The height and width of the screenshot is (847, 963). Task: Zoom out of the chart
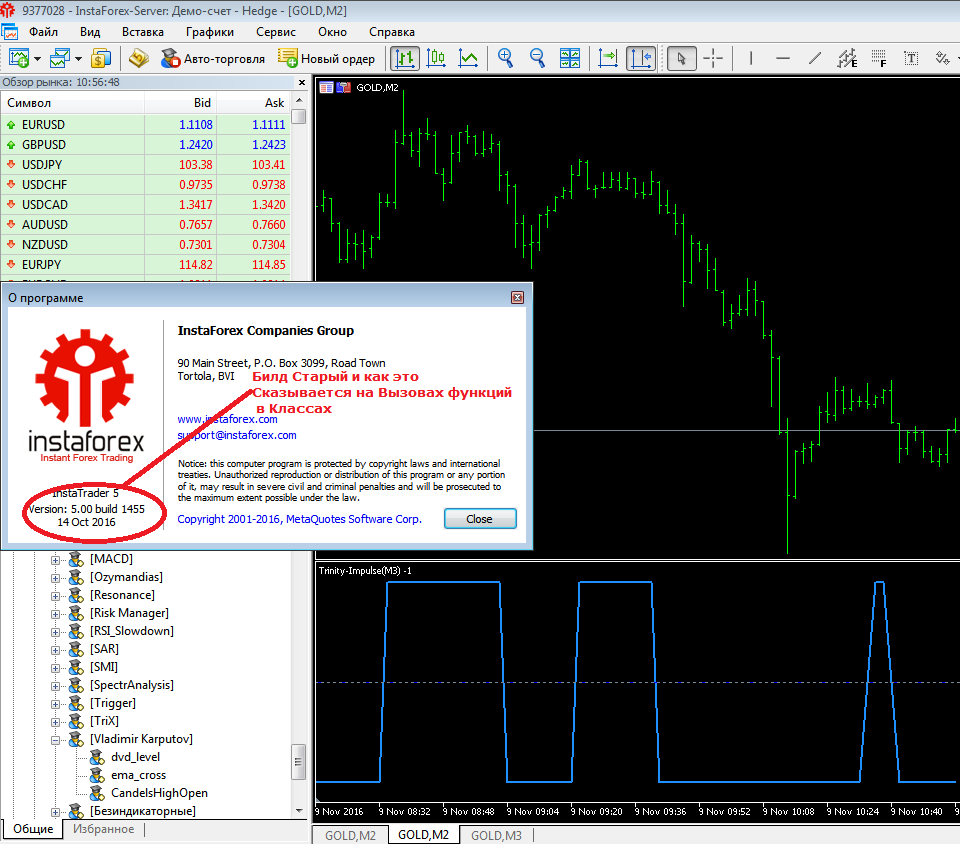(537, 58)
